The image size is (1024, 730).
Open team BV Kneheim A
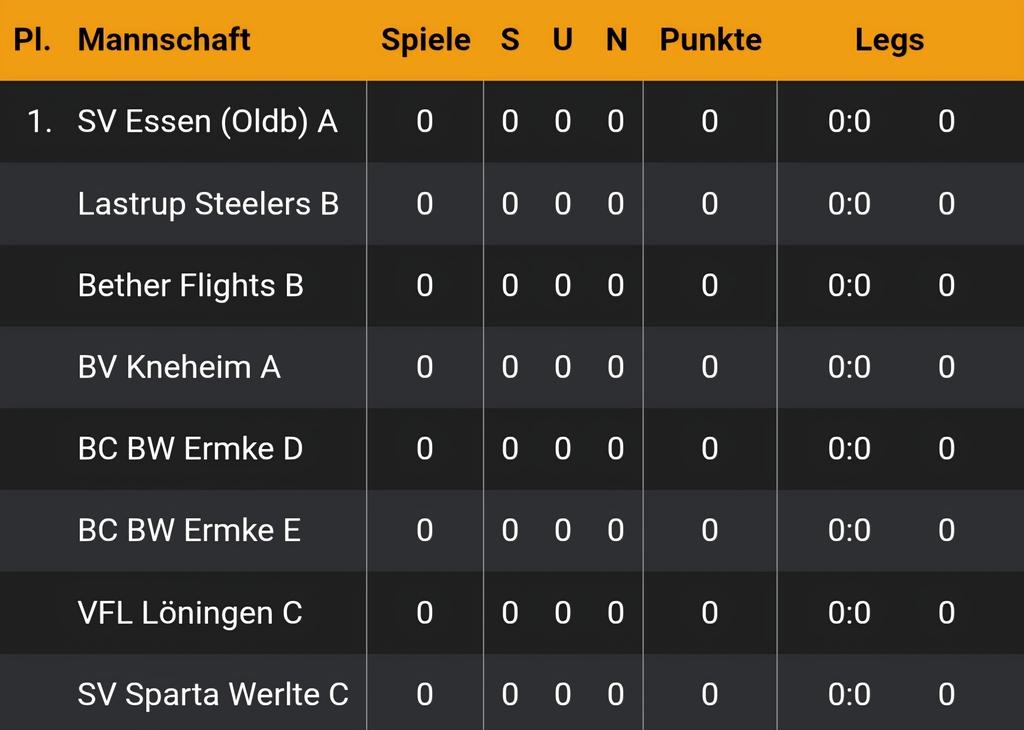coord(179,367)
